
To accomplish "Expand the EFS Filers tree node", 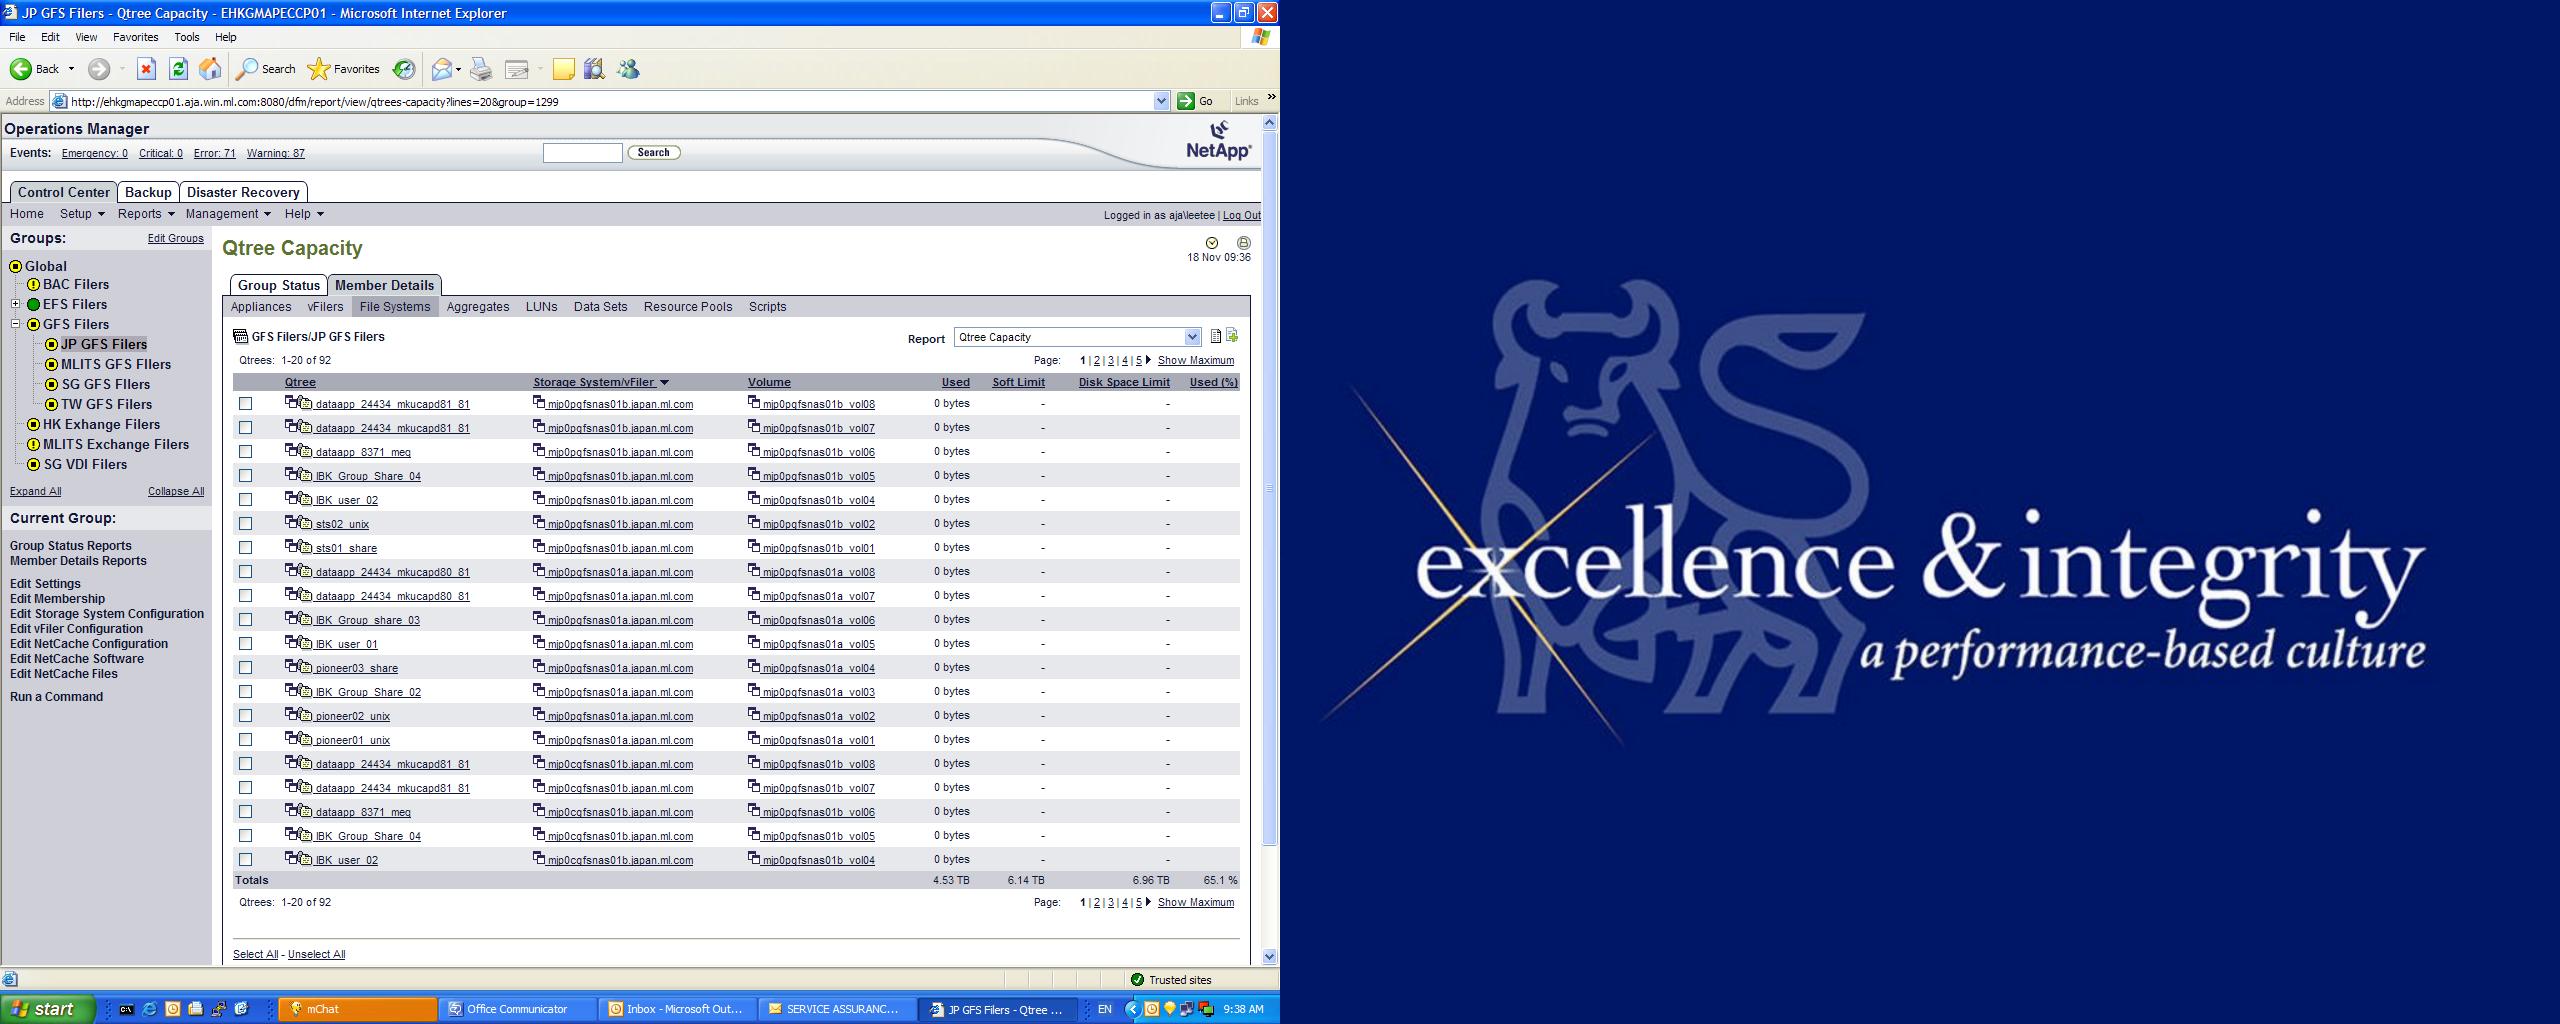I will coord(16,305).
